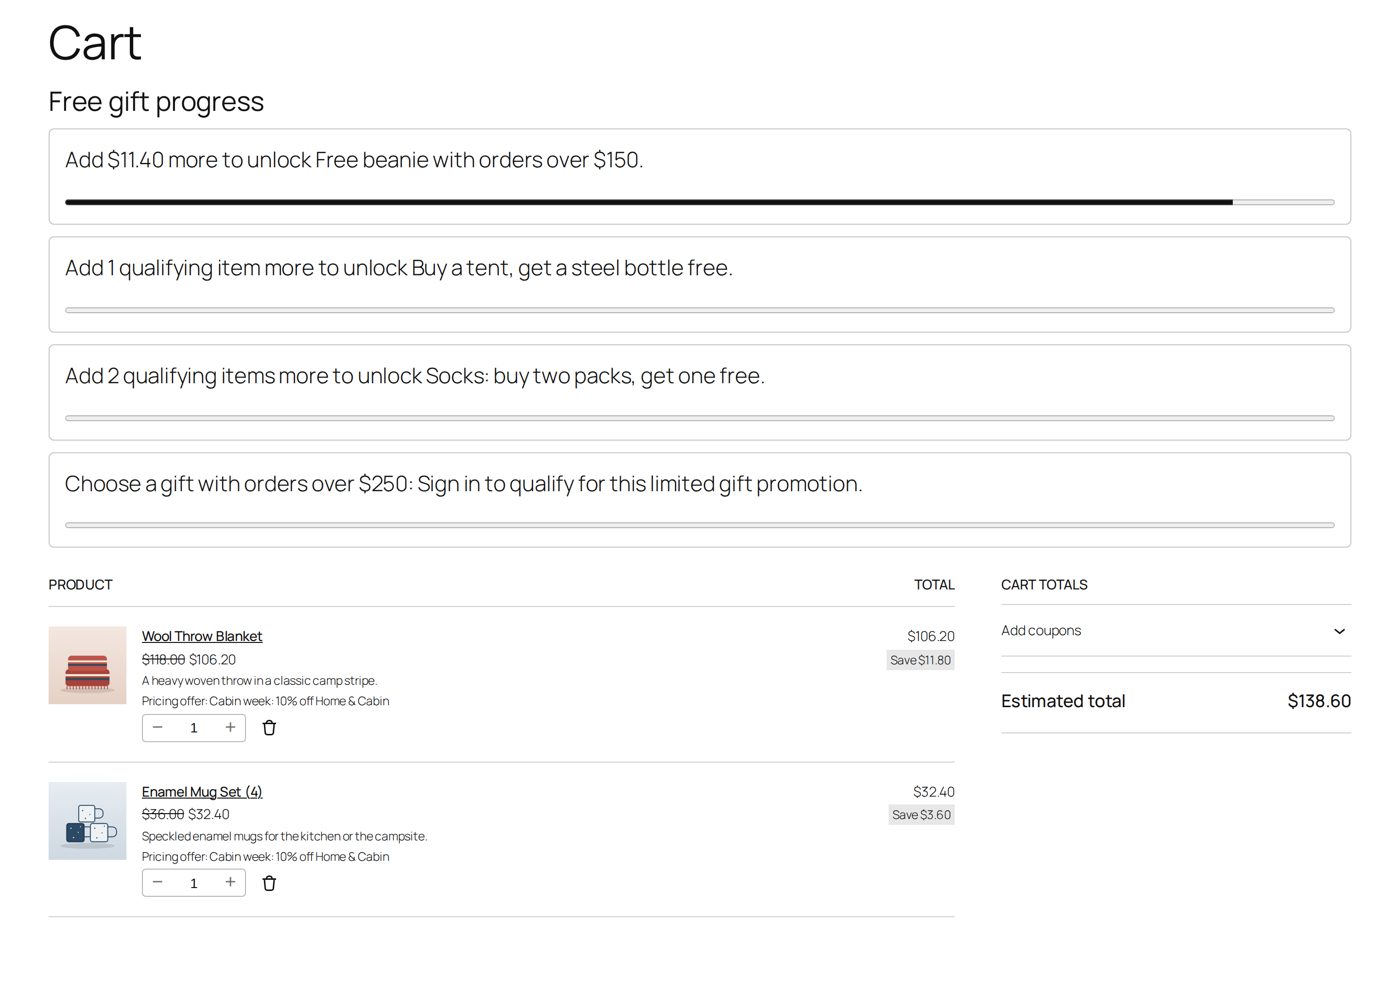Screen dimensions: 1400x997
Task: Click the $250 gift progress bar
Action: (700, 525)
